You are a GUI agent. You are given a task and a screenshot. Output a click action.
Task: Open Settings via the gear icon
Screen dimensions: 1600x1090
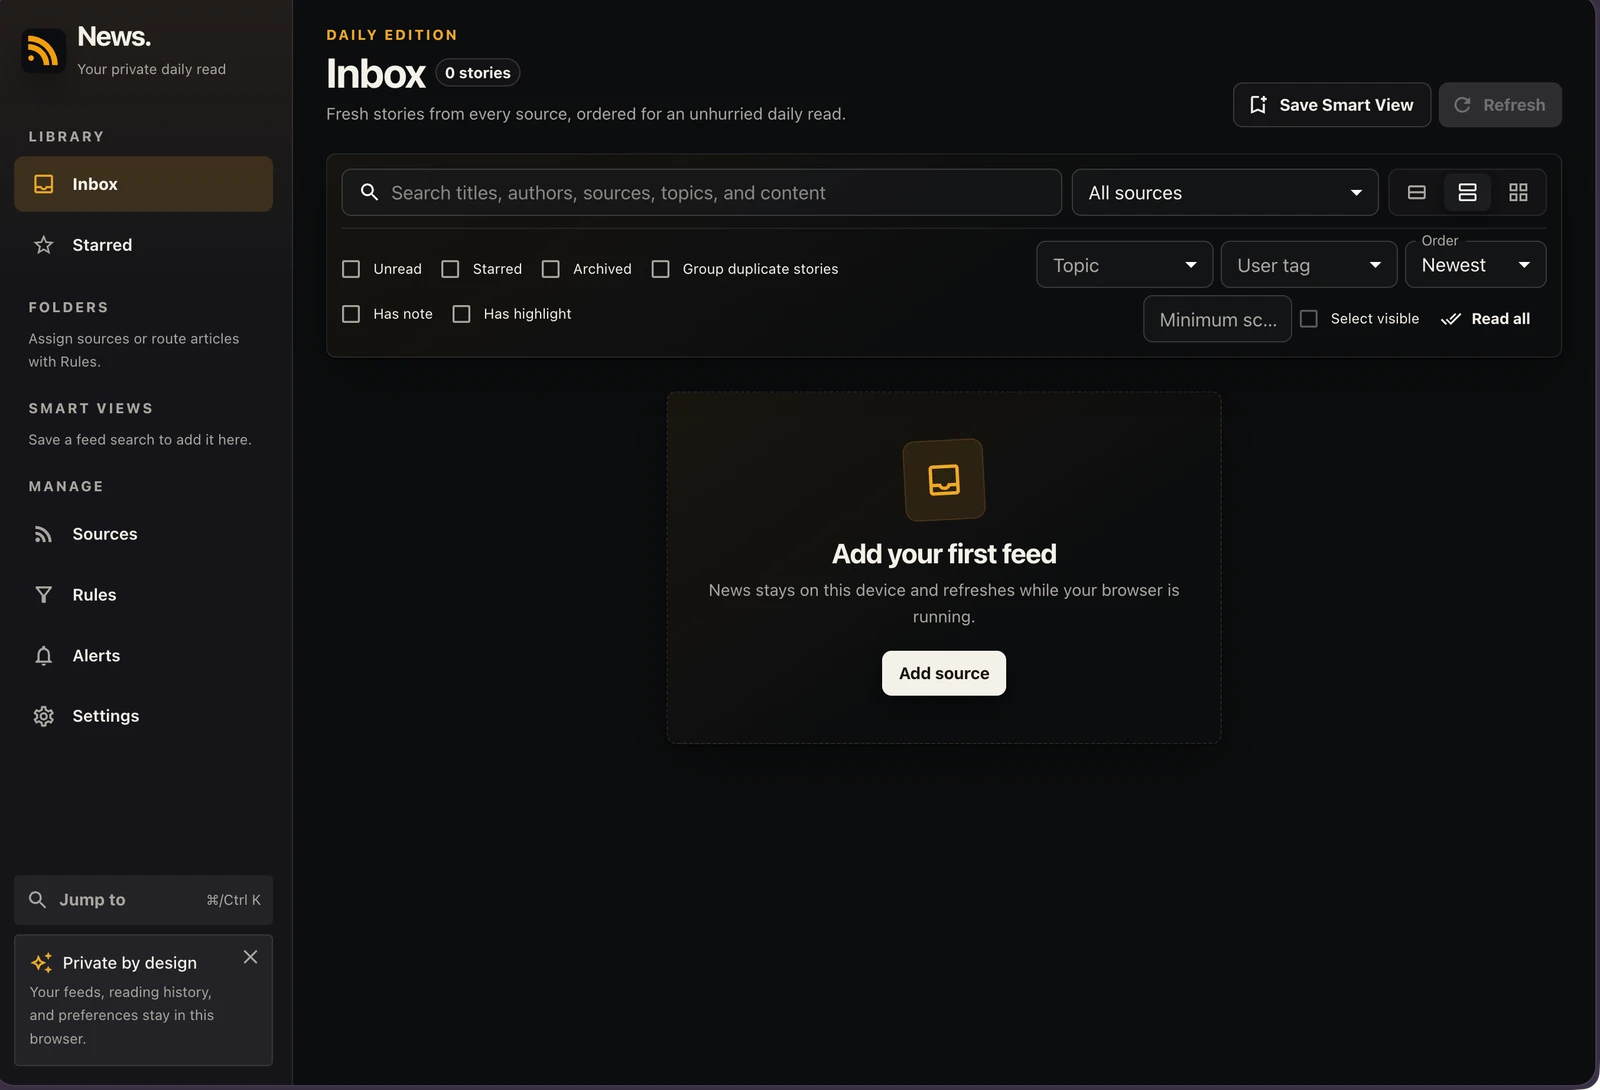[x=43, y=716]
